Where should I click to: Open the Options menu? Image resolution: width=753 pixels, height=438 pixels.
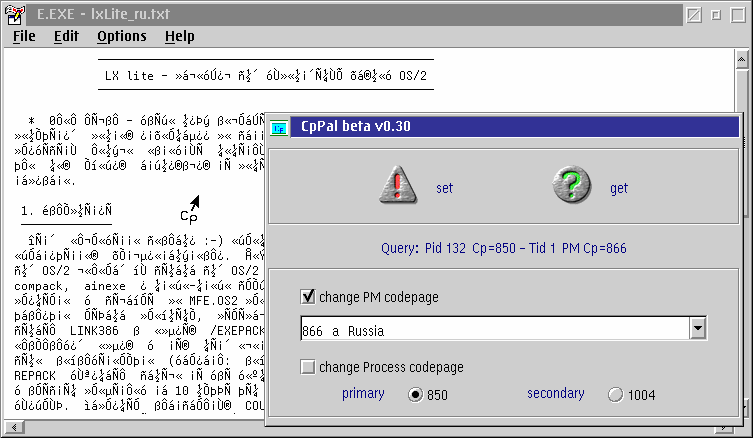(x=121, y=36)
